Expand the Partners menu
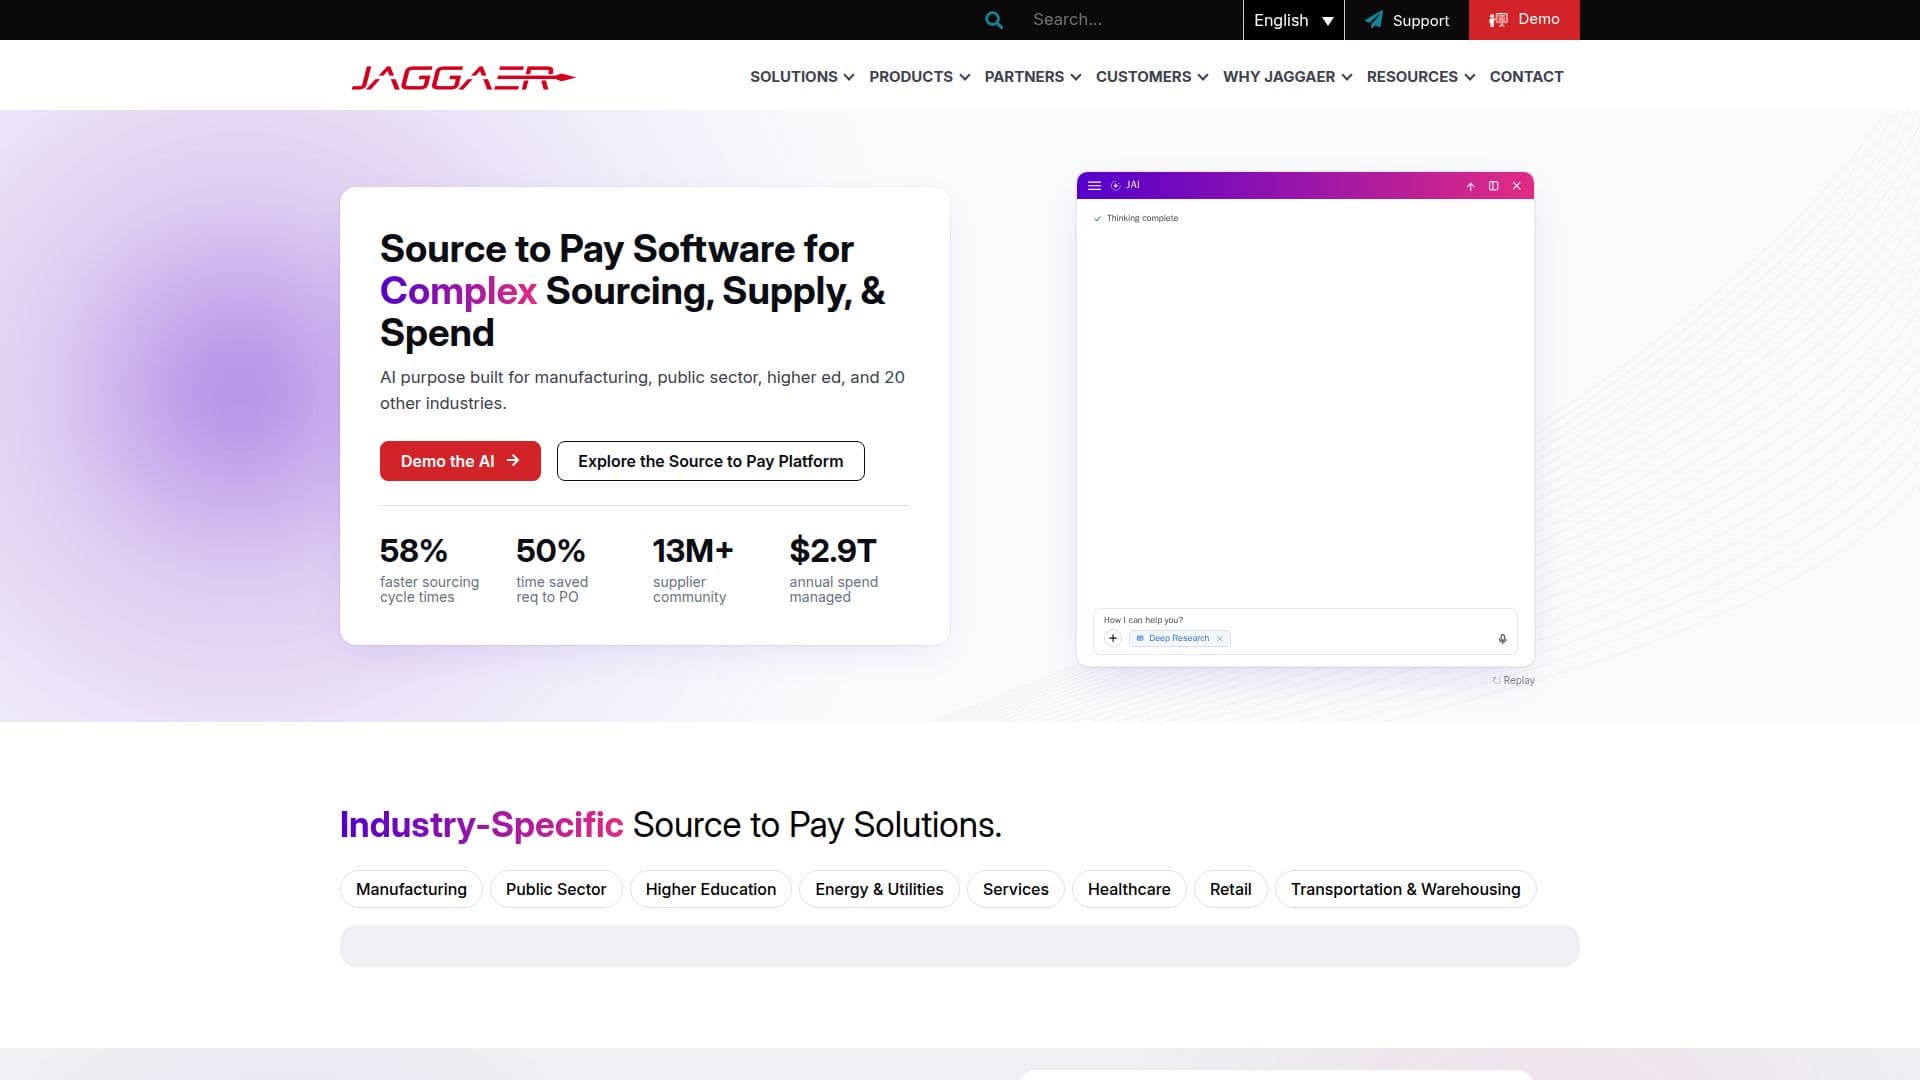Viewport: 1920px width, 1080px height. pos(1032,77)
